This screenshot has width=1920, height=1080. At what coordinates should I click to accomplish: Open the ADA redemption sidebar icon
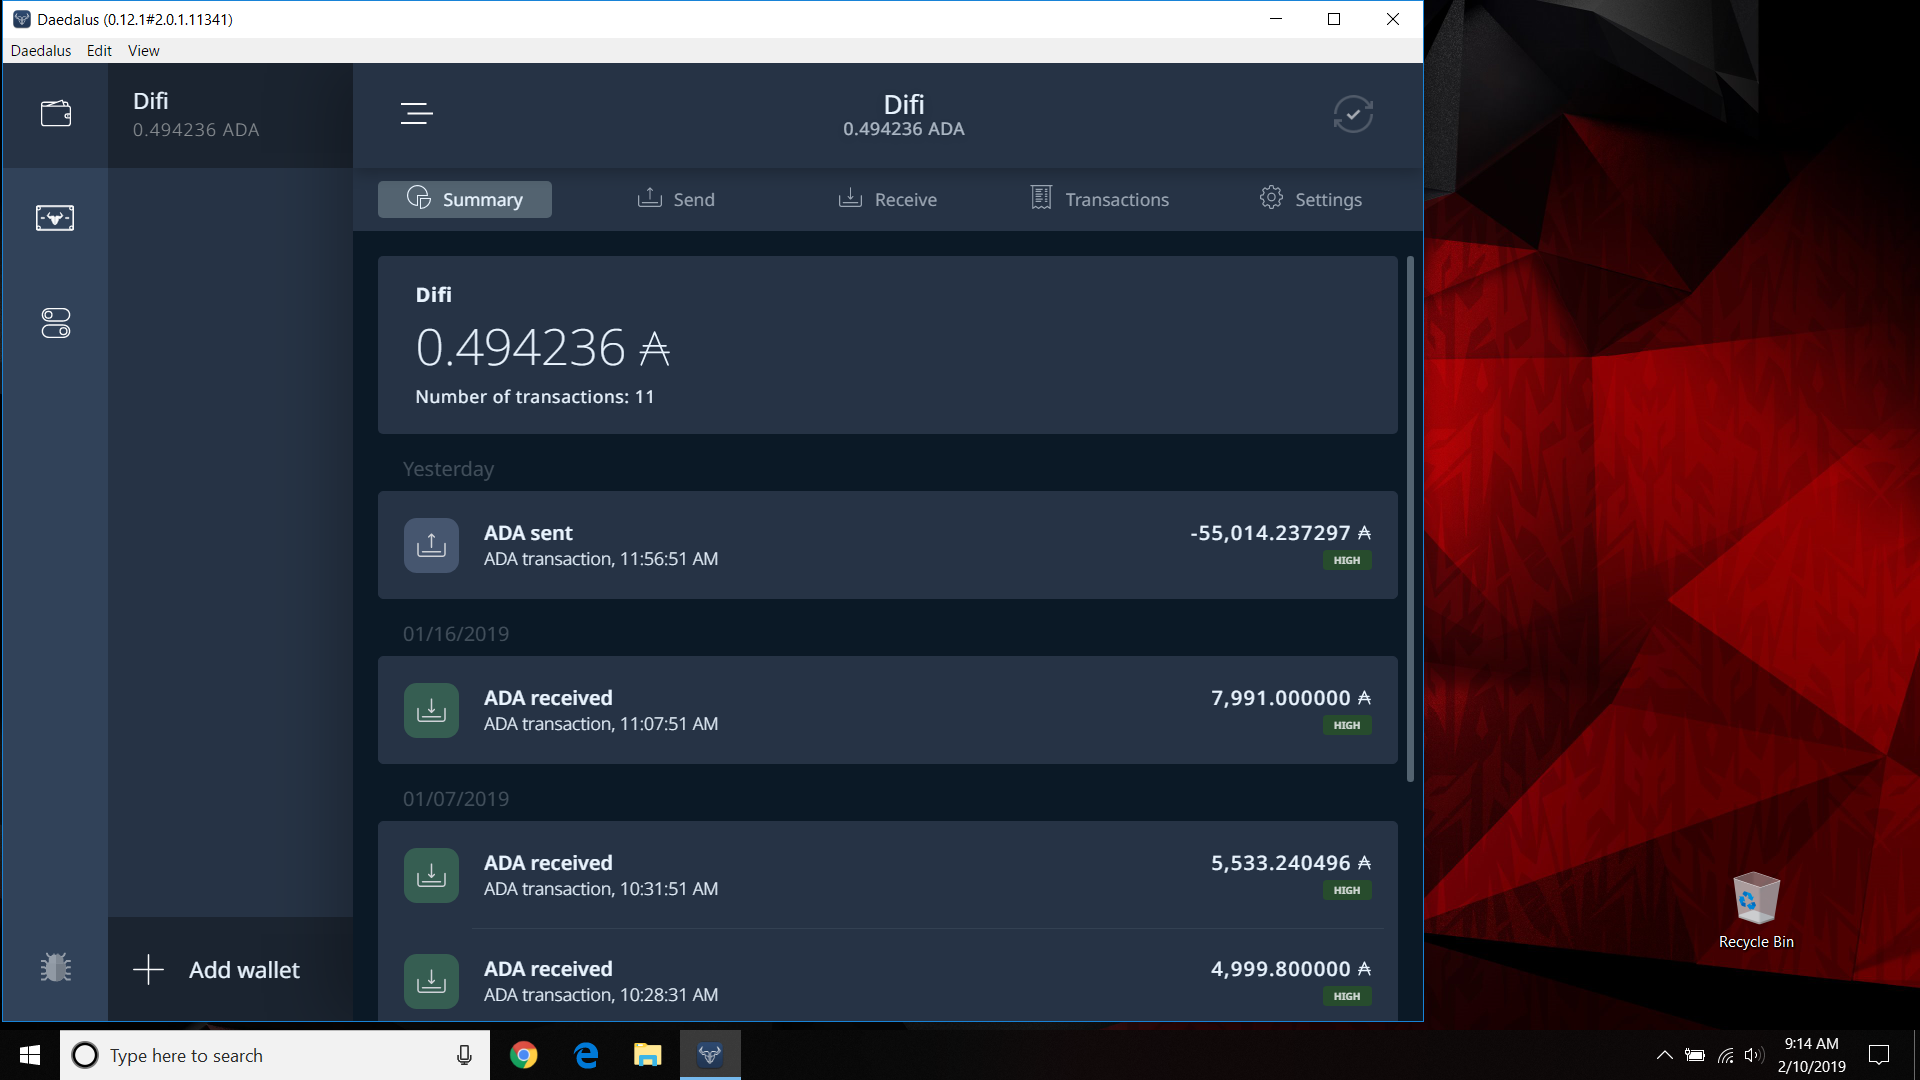click(55, 218)
